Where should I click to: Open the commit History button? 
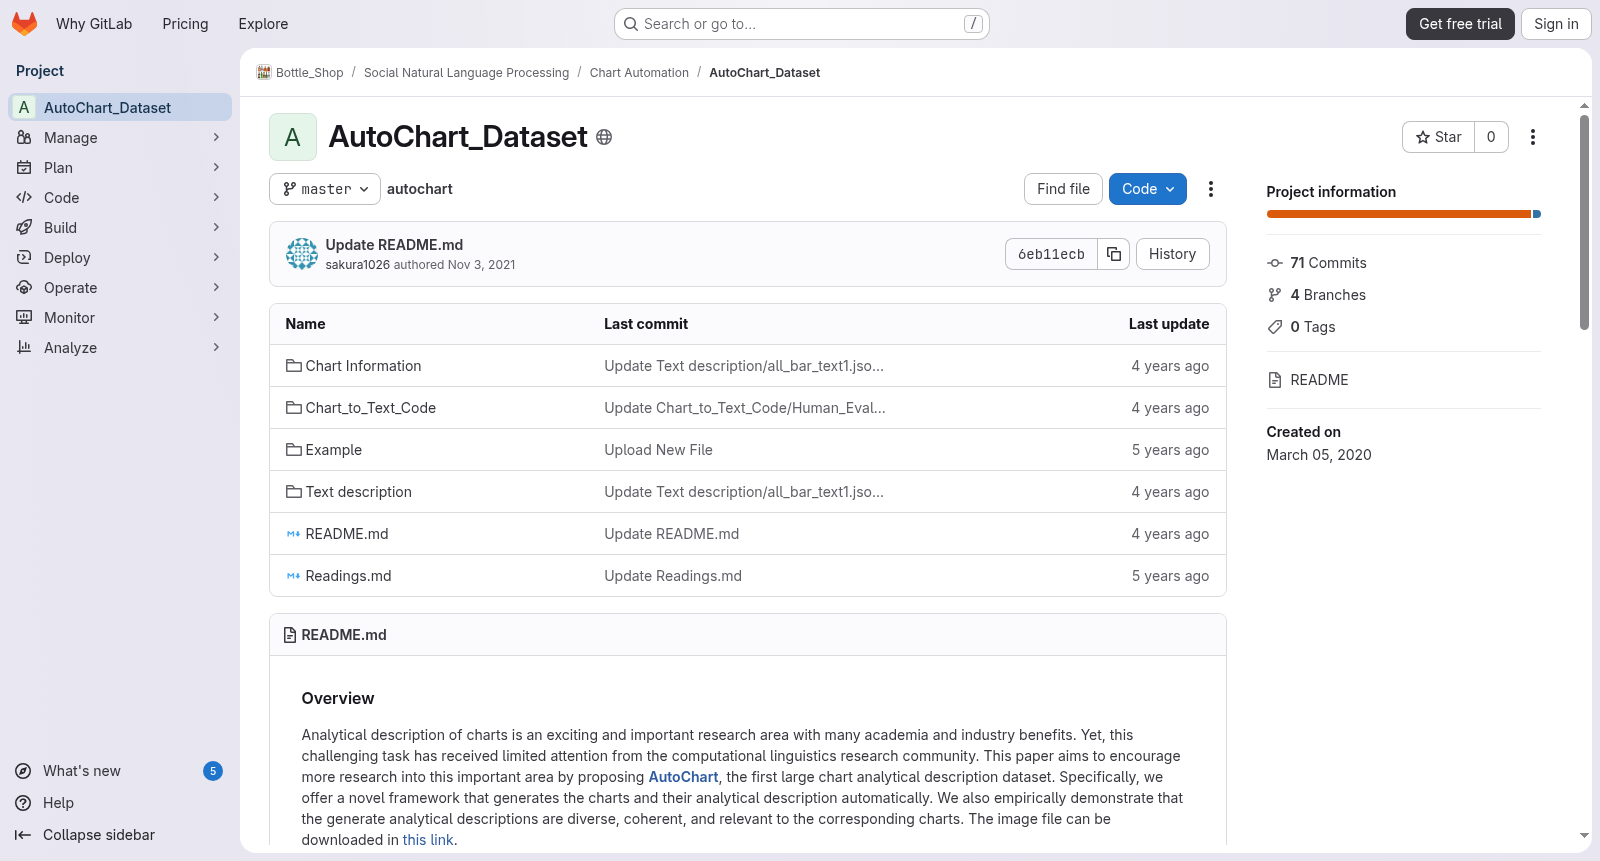[1172, 254]
